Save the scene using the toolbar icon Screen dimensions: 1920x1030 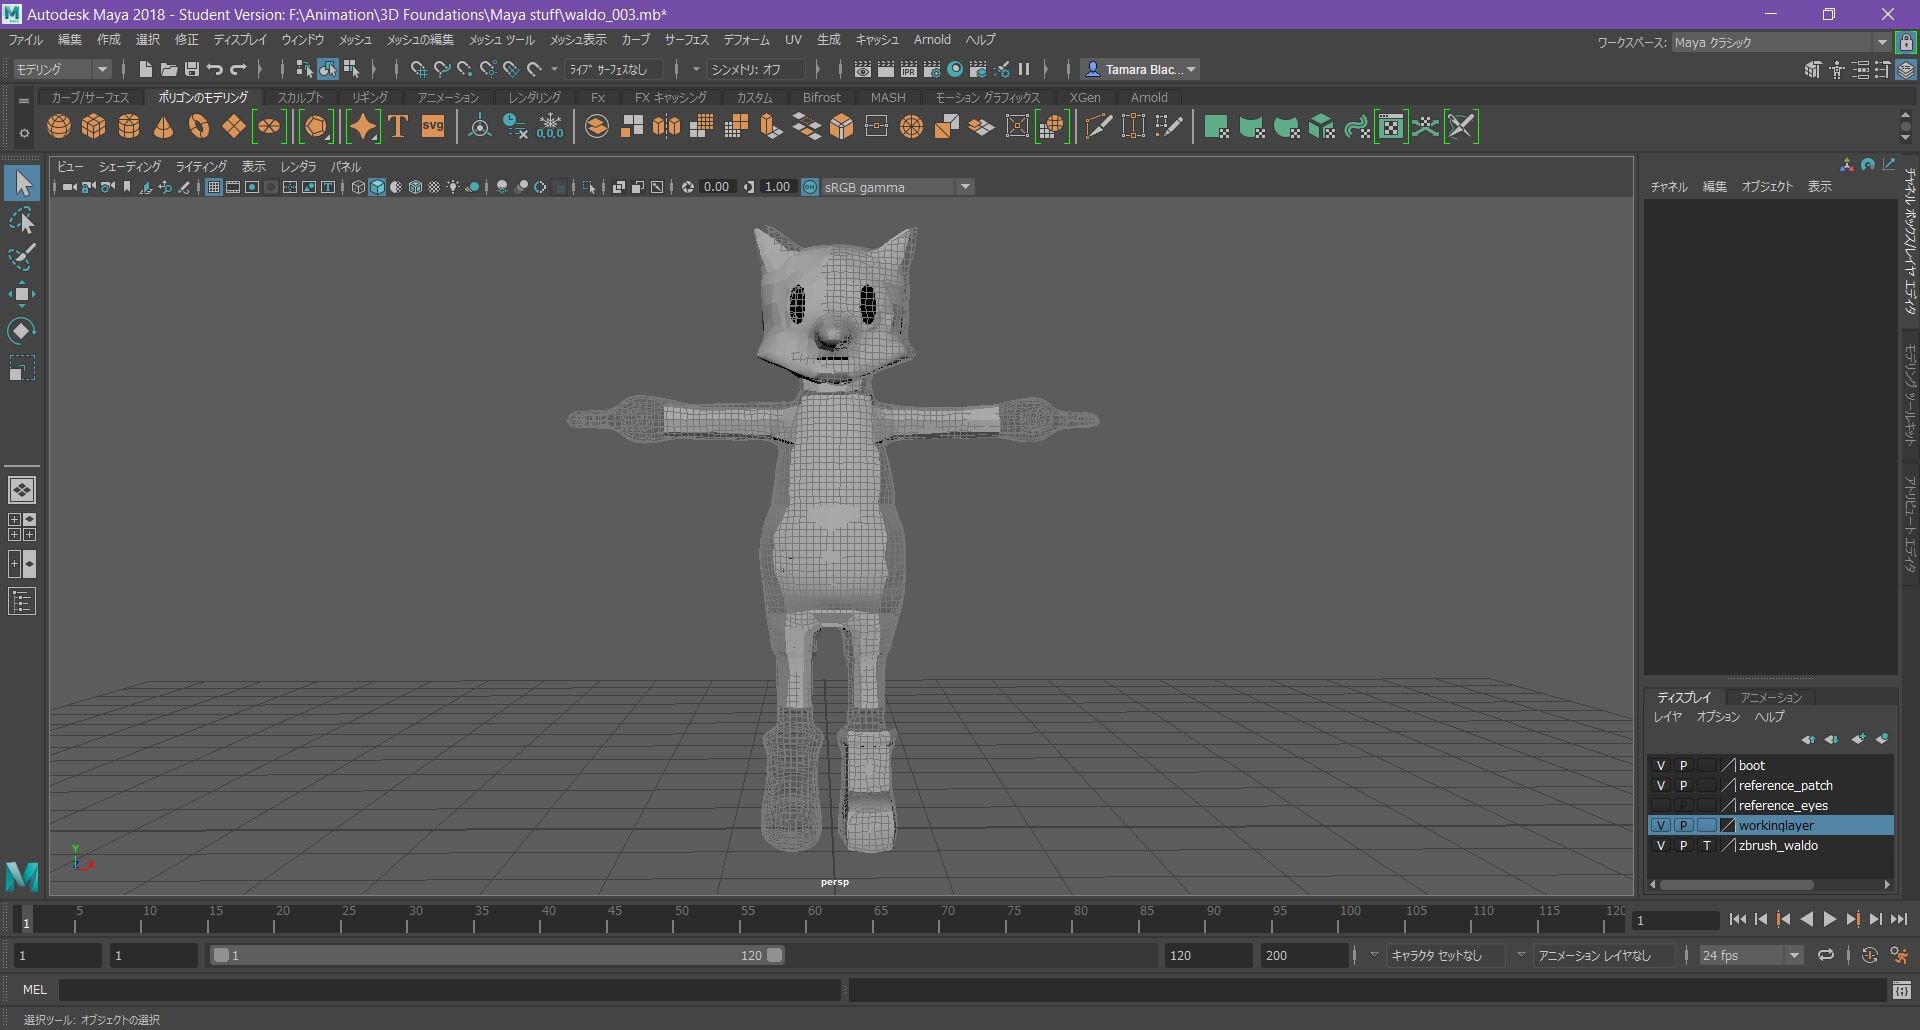192,69
